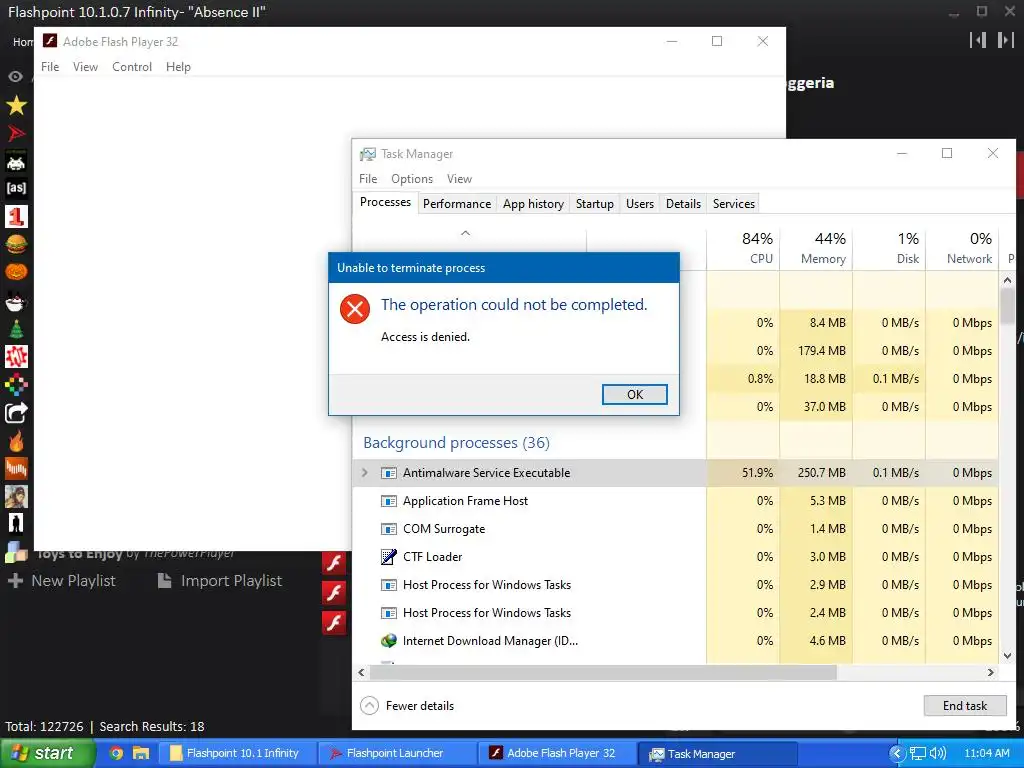Click Task Manager vertical scrollbar up arrow
Viewport: 1024px width, 768px height.
1007,280
